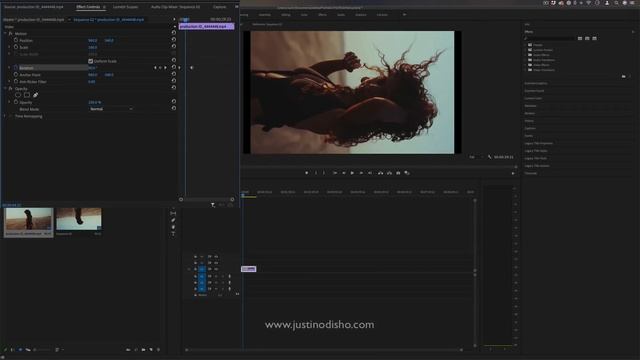Click the timeline horizontal zoom scroll bar

tap(324, 350)
